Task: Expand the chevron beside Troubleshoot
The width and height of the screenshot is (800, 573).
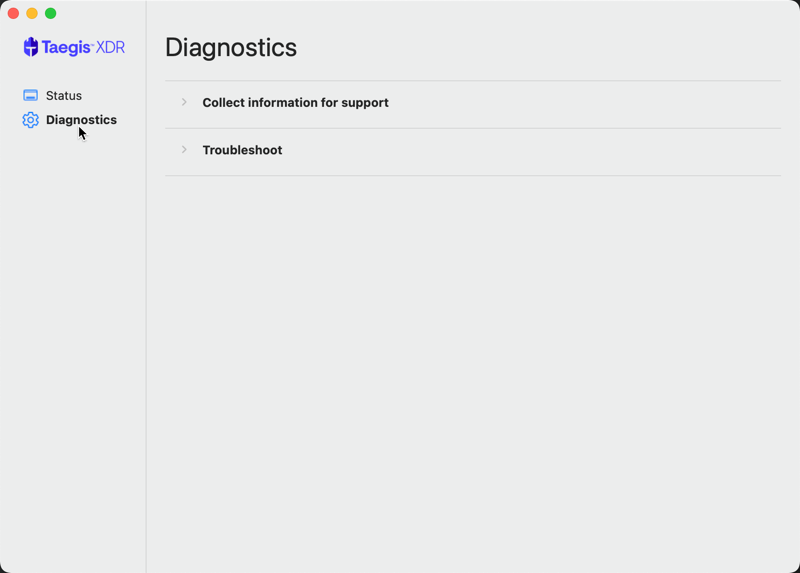Action: coord(184,150)
